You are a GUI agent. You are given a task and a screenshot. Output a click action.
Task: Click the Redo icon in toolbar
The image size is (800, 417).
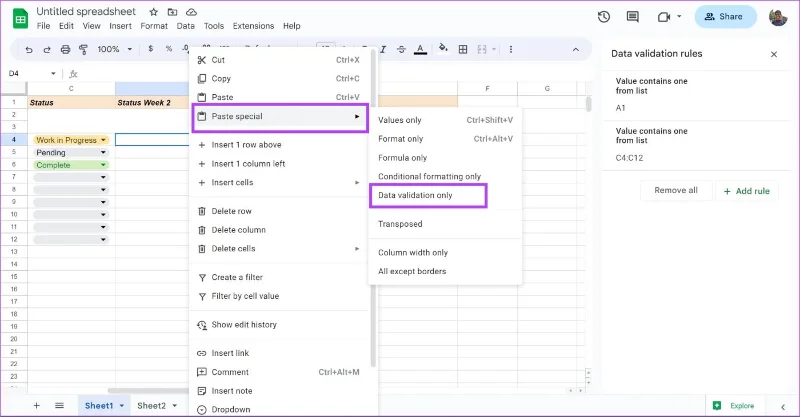click(47, 50)
